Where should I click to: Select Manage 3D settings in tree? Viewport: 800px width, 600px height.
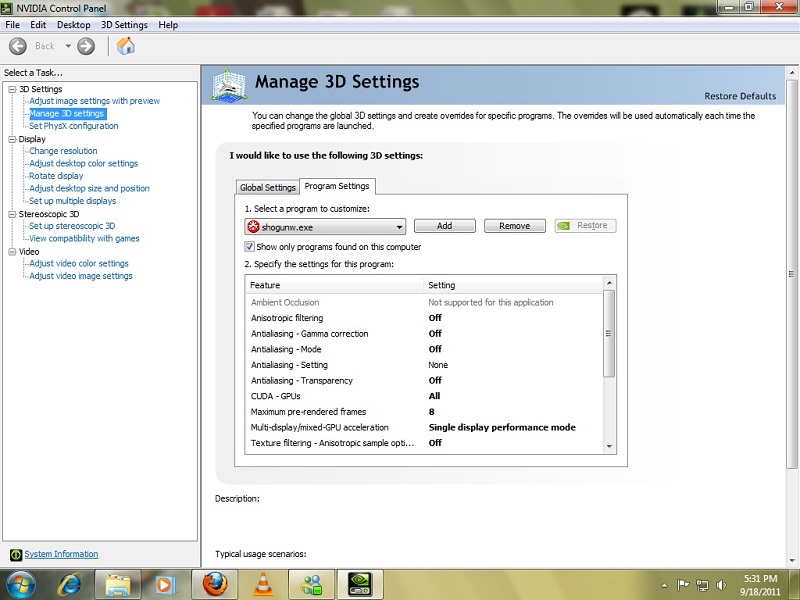(x=67, y=114)
